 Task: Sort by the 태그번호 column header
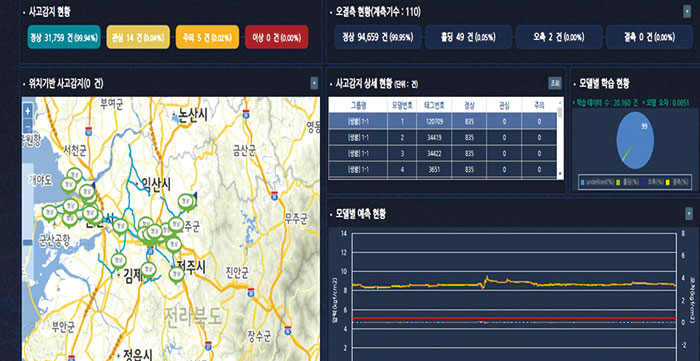tap(434, 106)
